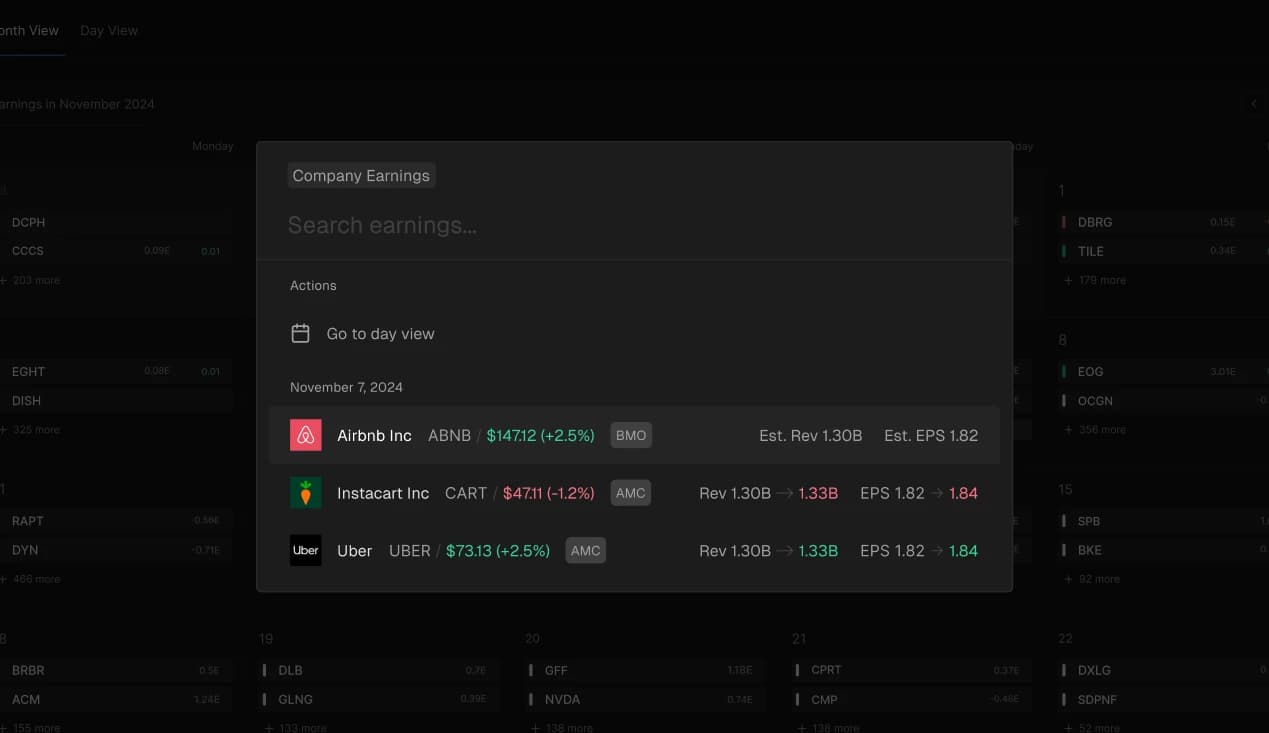Select SDPNF in the calendar
The image size is (1269, 733).
point(1163,699)
